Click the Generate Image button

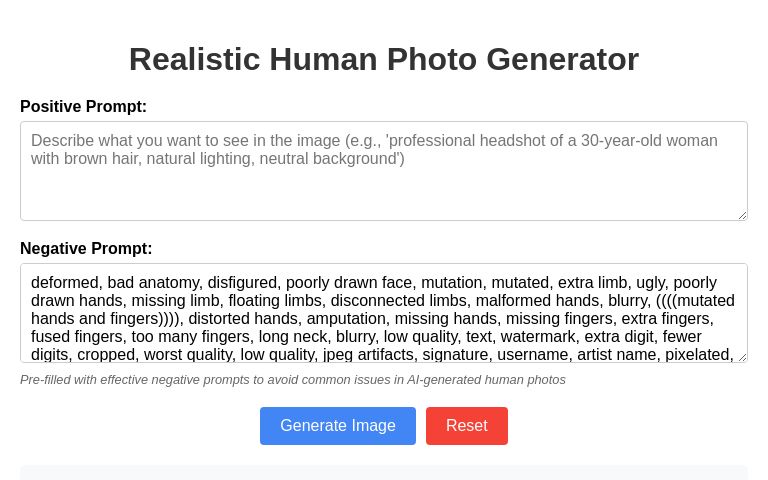point(337,426)
